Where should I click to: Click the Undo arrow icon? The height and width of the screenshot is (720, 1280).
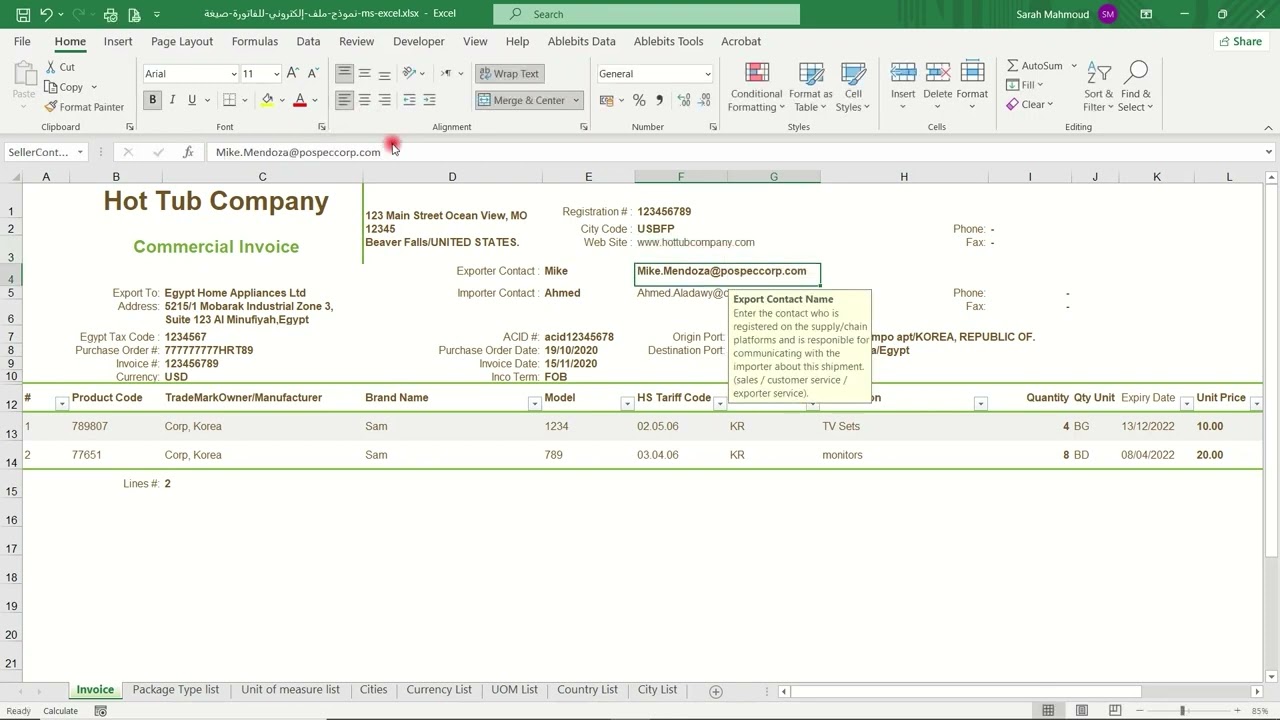coord(46,14)
